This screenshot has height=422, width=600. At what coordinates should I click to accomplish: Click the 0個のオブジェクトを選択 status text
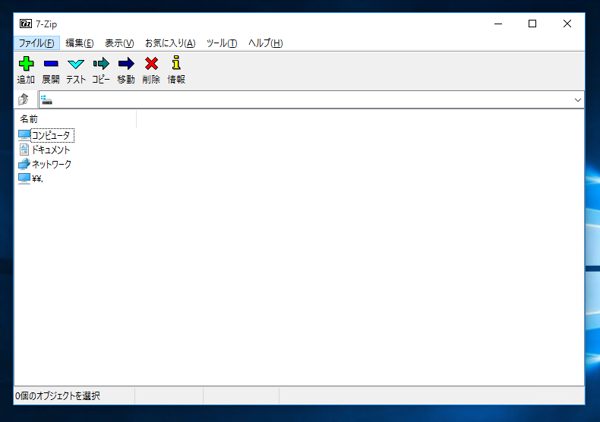57,396
